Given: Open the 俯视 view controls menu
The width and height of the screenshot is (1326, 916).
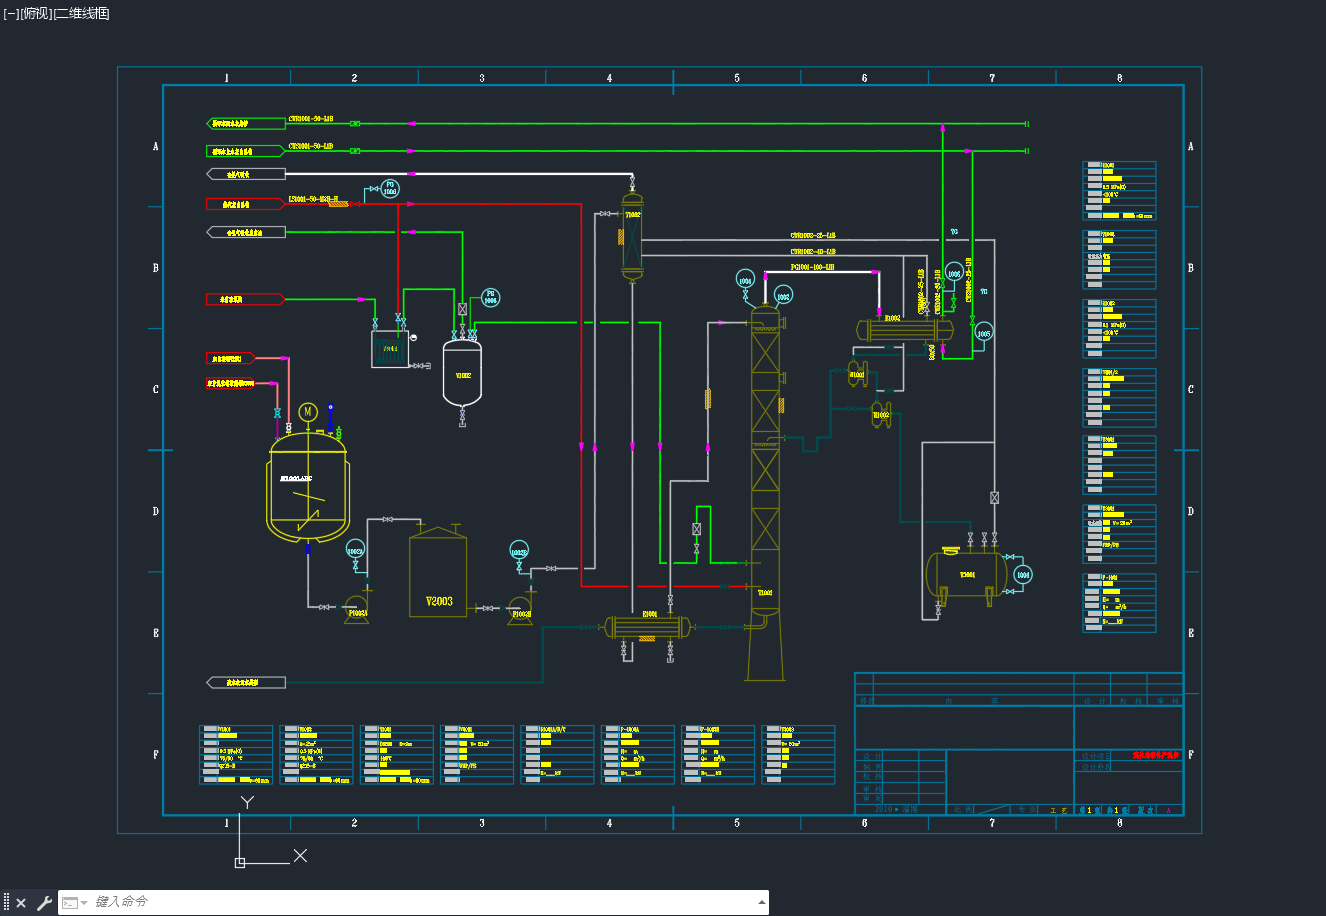Looking at the screenshot, I should [x=35, y=13].
